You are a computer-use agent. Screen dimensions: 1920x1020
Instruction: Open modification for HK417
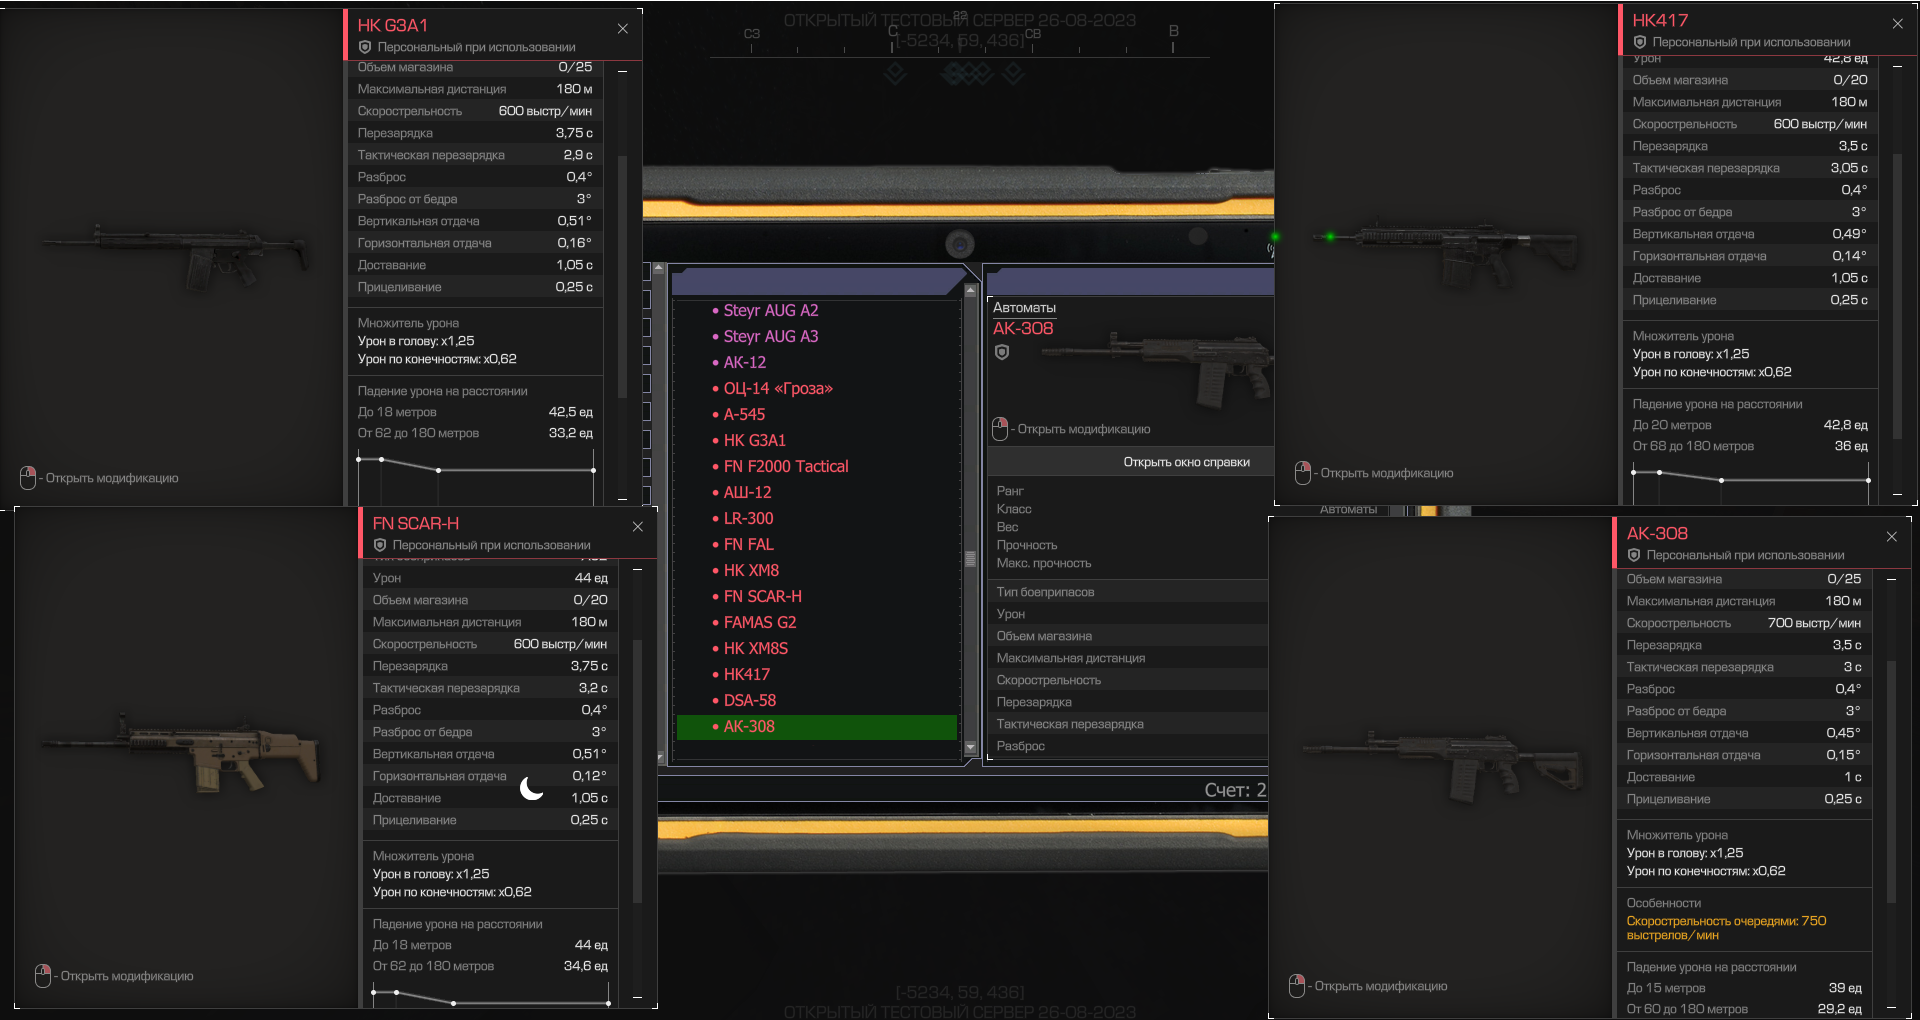(1387, 473)
